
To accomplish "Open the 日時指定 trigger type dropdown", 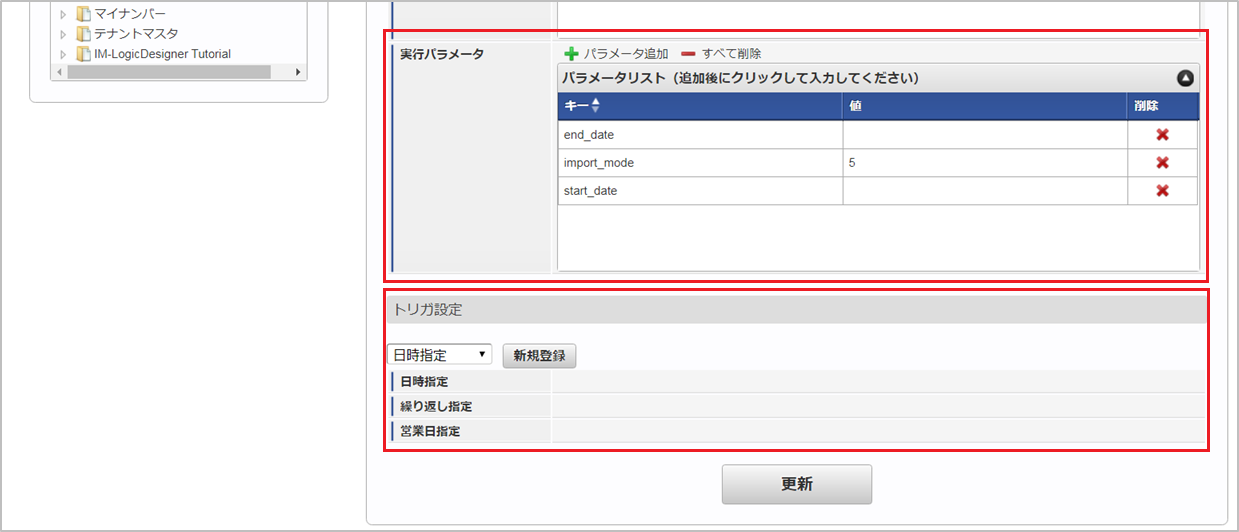I will pos(439,354).
